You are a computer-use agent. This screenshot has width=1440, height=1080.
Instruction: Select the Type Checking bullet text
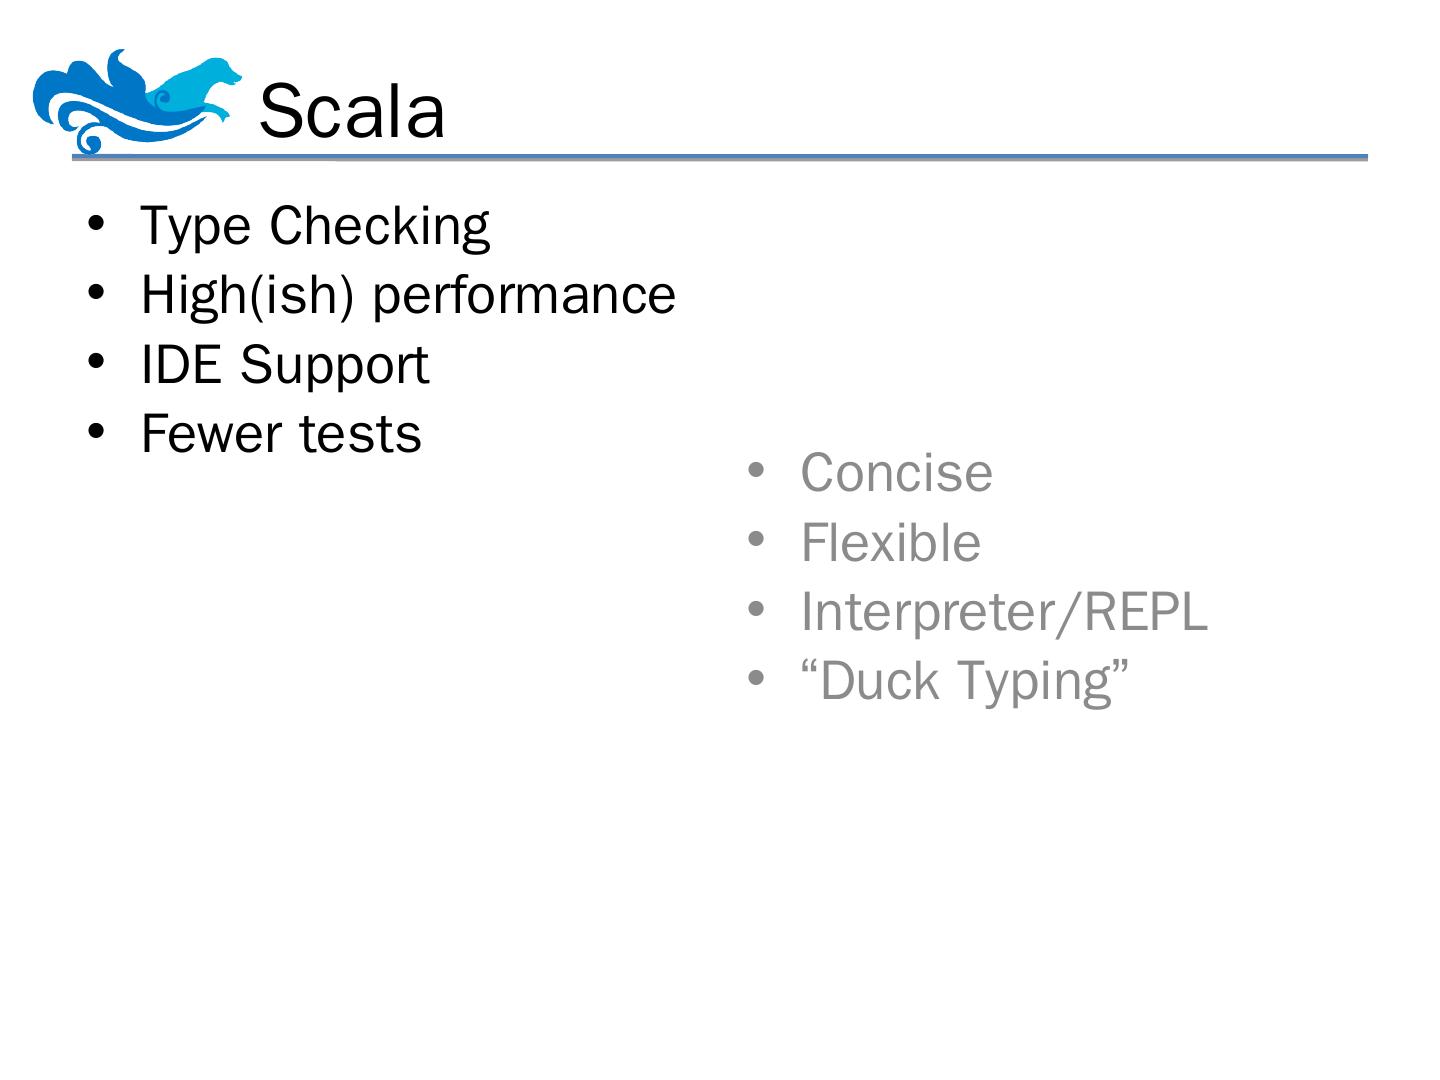[315, 225]
